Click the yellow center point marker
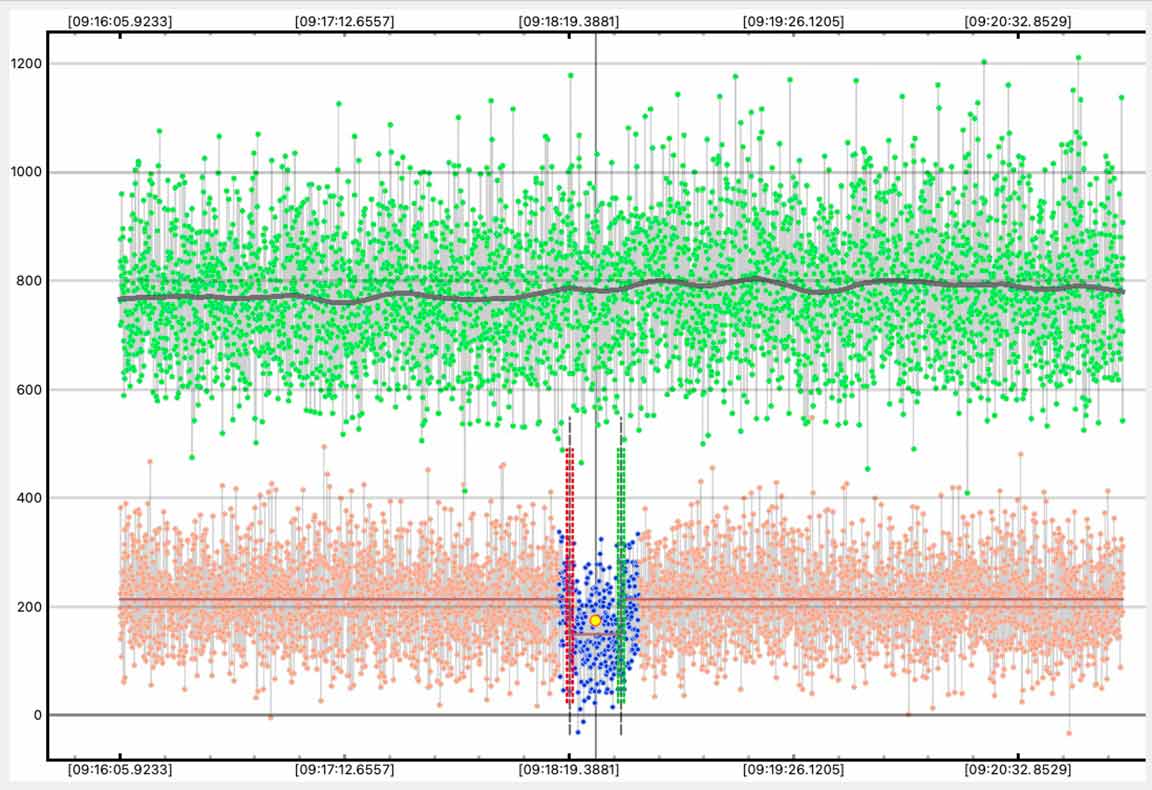Image resolution: width=1152 pixels, height=790 pixels. [595, 620]
